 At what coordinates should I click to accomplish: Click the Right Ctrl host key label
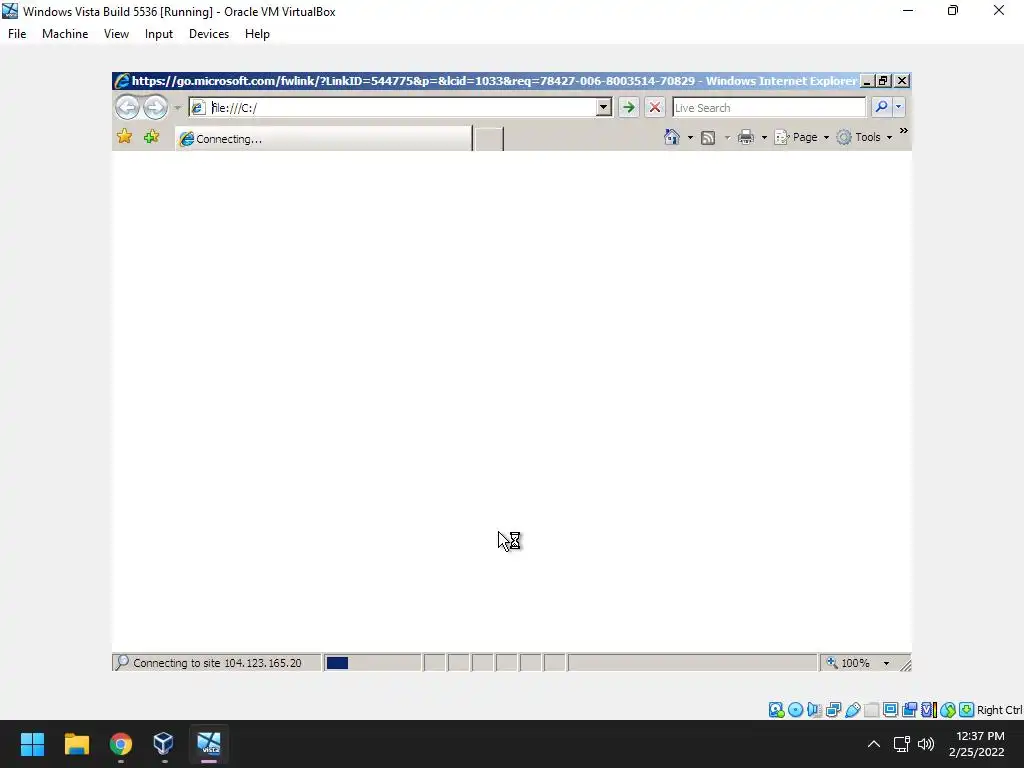(999, 710)
